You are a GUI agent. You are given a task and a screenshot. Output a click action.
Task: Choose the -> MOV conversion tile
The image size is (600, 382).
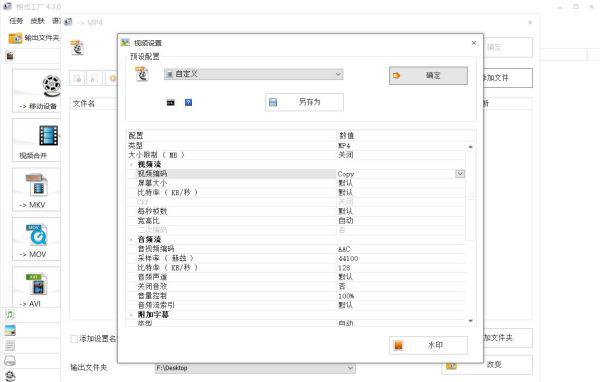coord(37,239)
